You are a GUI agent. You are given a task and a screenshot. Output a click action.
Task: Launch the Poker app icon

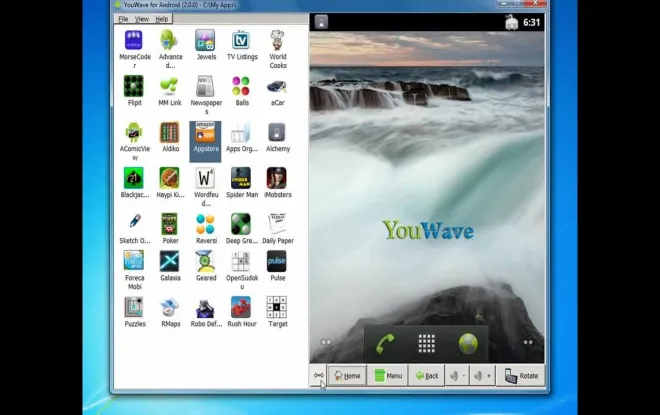170,224
